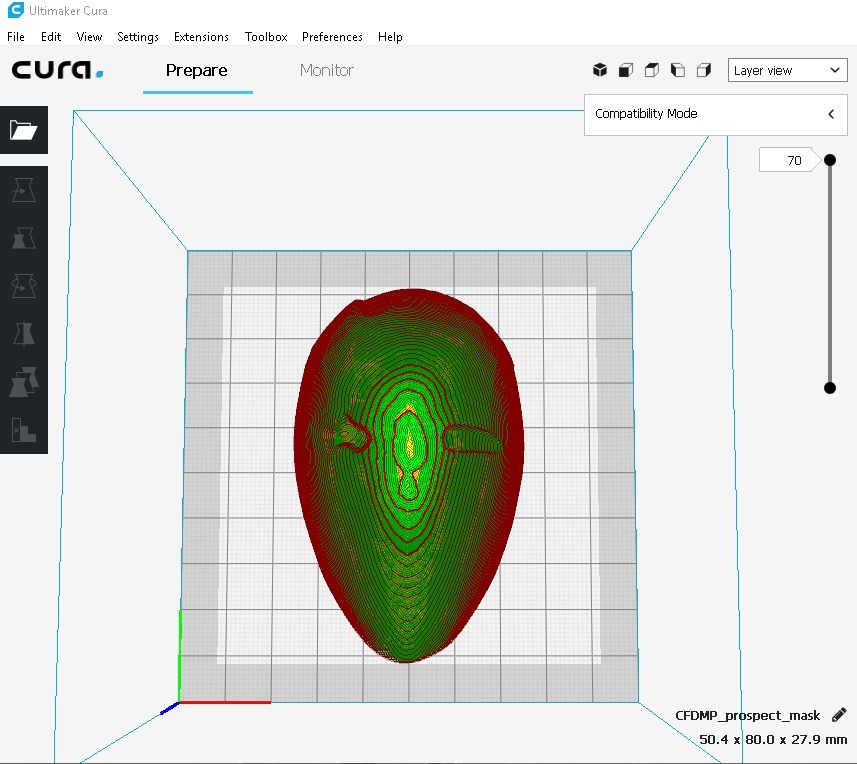
Task: Open the Extensions menu
Action: (201, 37)
